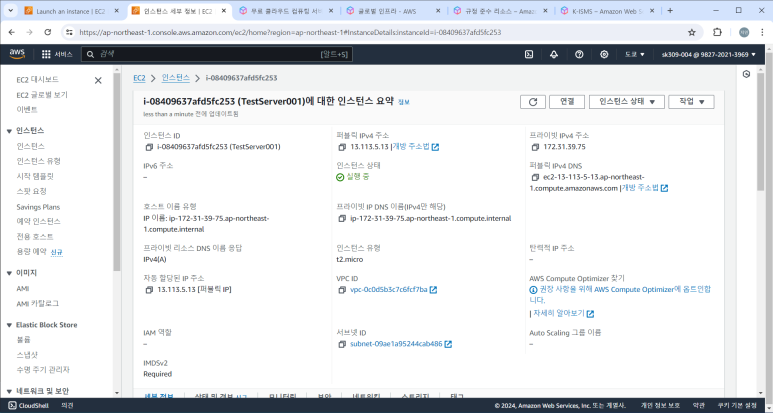This screenshot has width=773, height=413.
Task: Open 인스턴스 유형 in sidebar
Action: (38, 161)
